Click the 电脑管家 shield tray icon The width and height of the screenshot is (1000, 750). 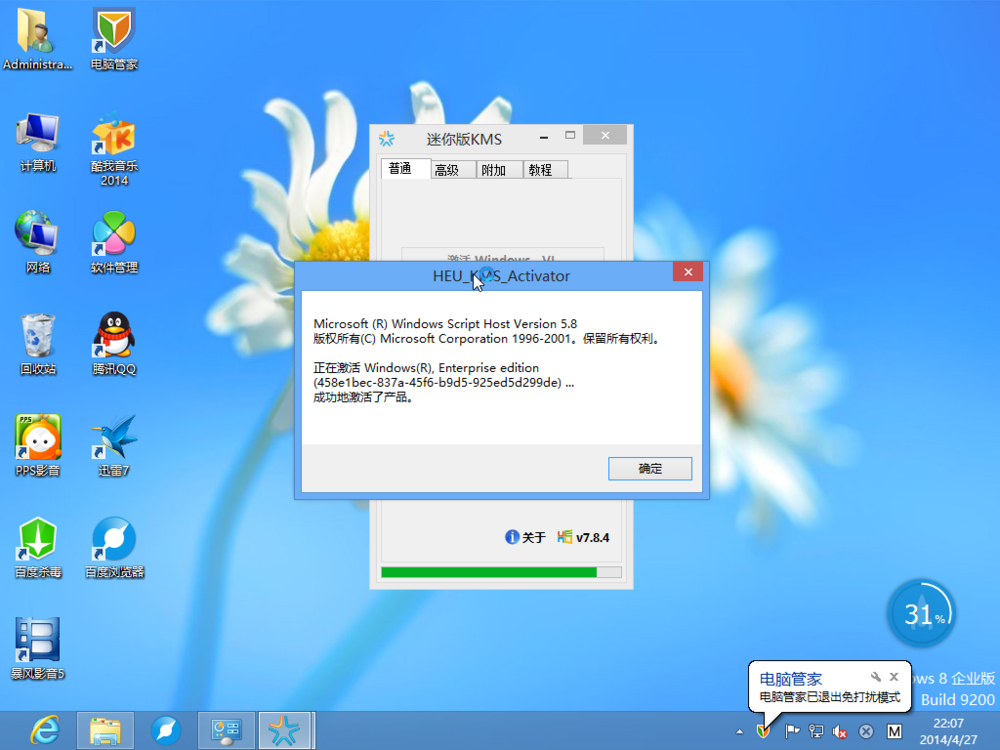tap(763, 732)
